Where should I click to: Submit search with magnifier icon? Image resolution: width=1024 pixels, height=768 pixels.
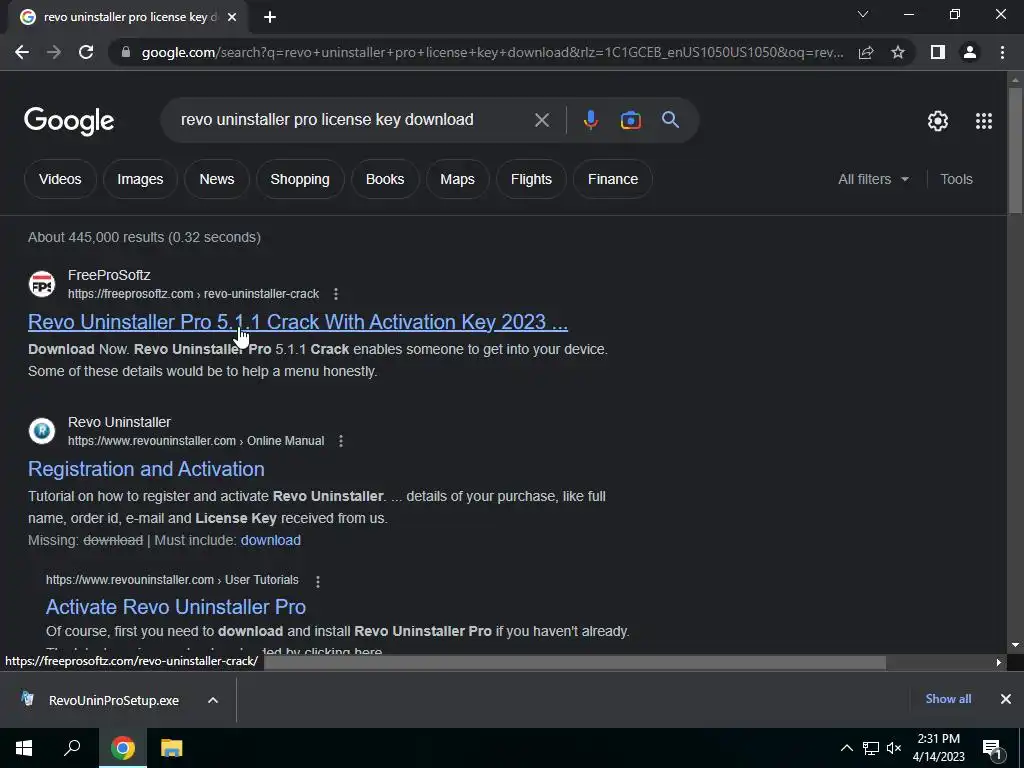(x=670, y=120)
